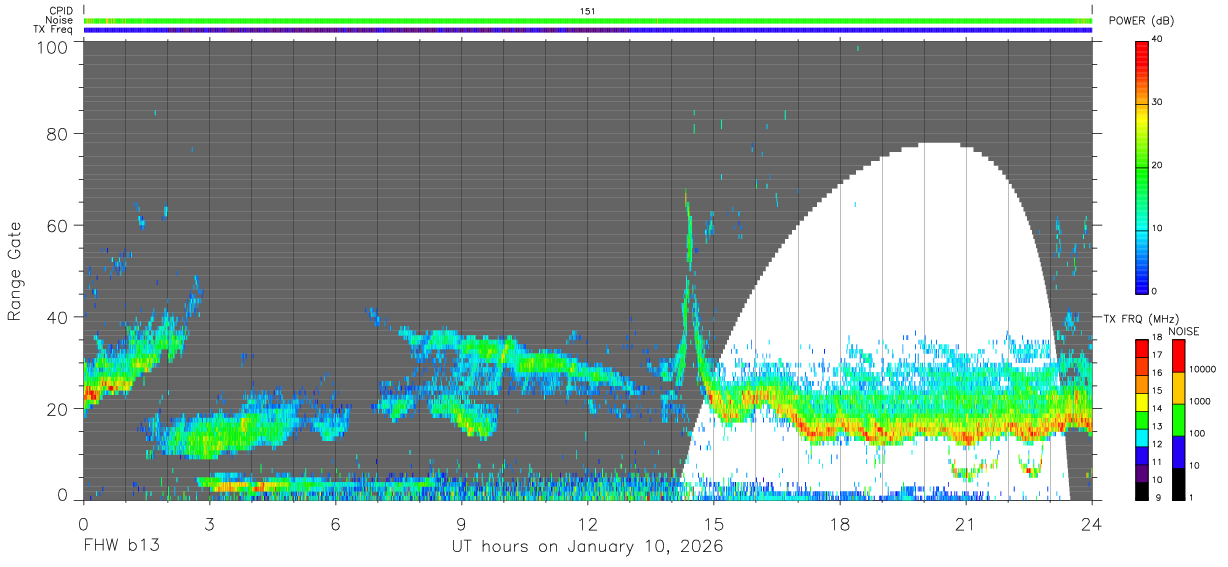Screen dimensions: 1228x567
Task: Click the NOISE legend title
Action: click(x=1184, y=331)
